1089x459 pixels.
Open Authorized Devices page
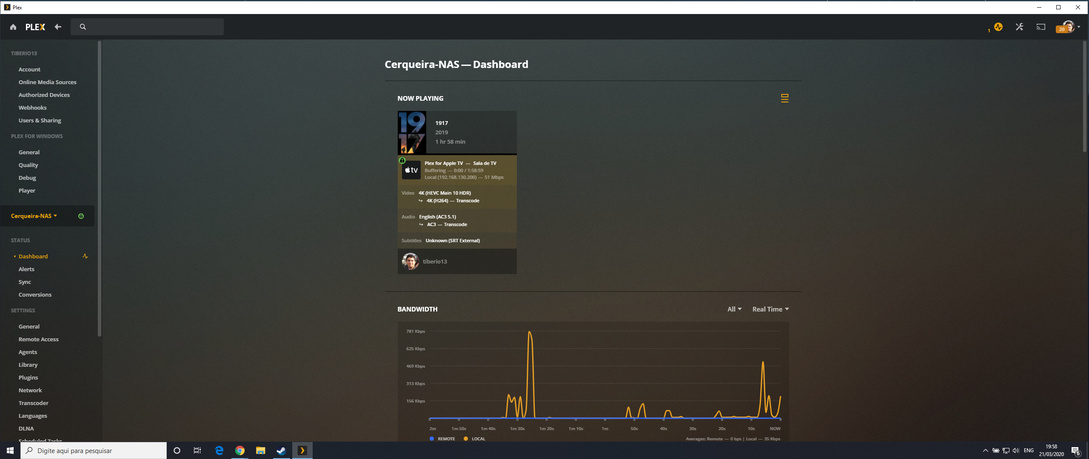click(44, 94)
